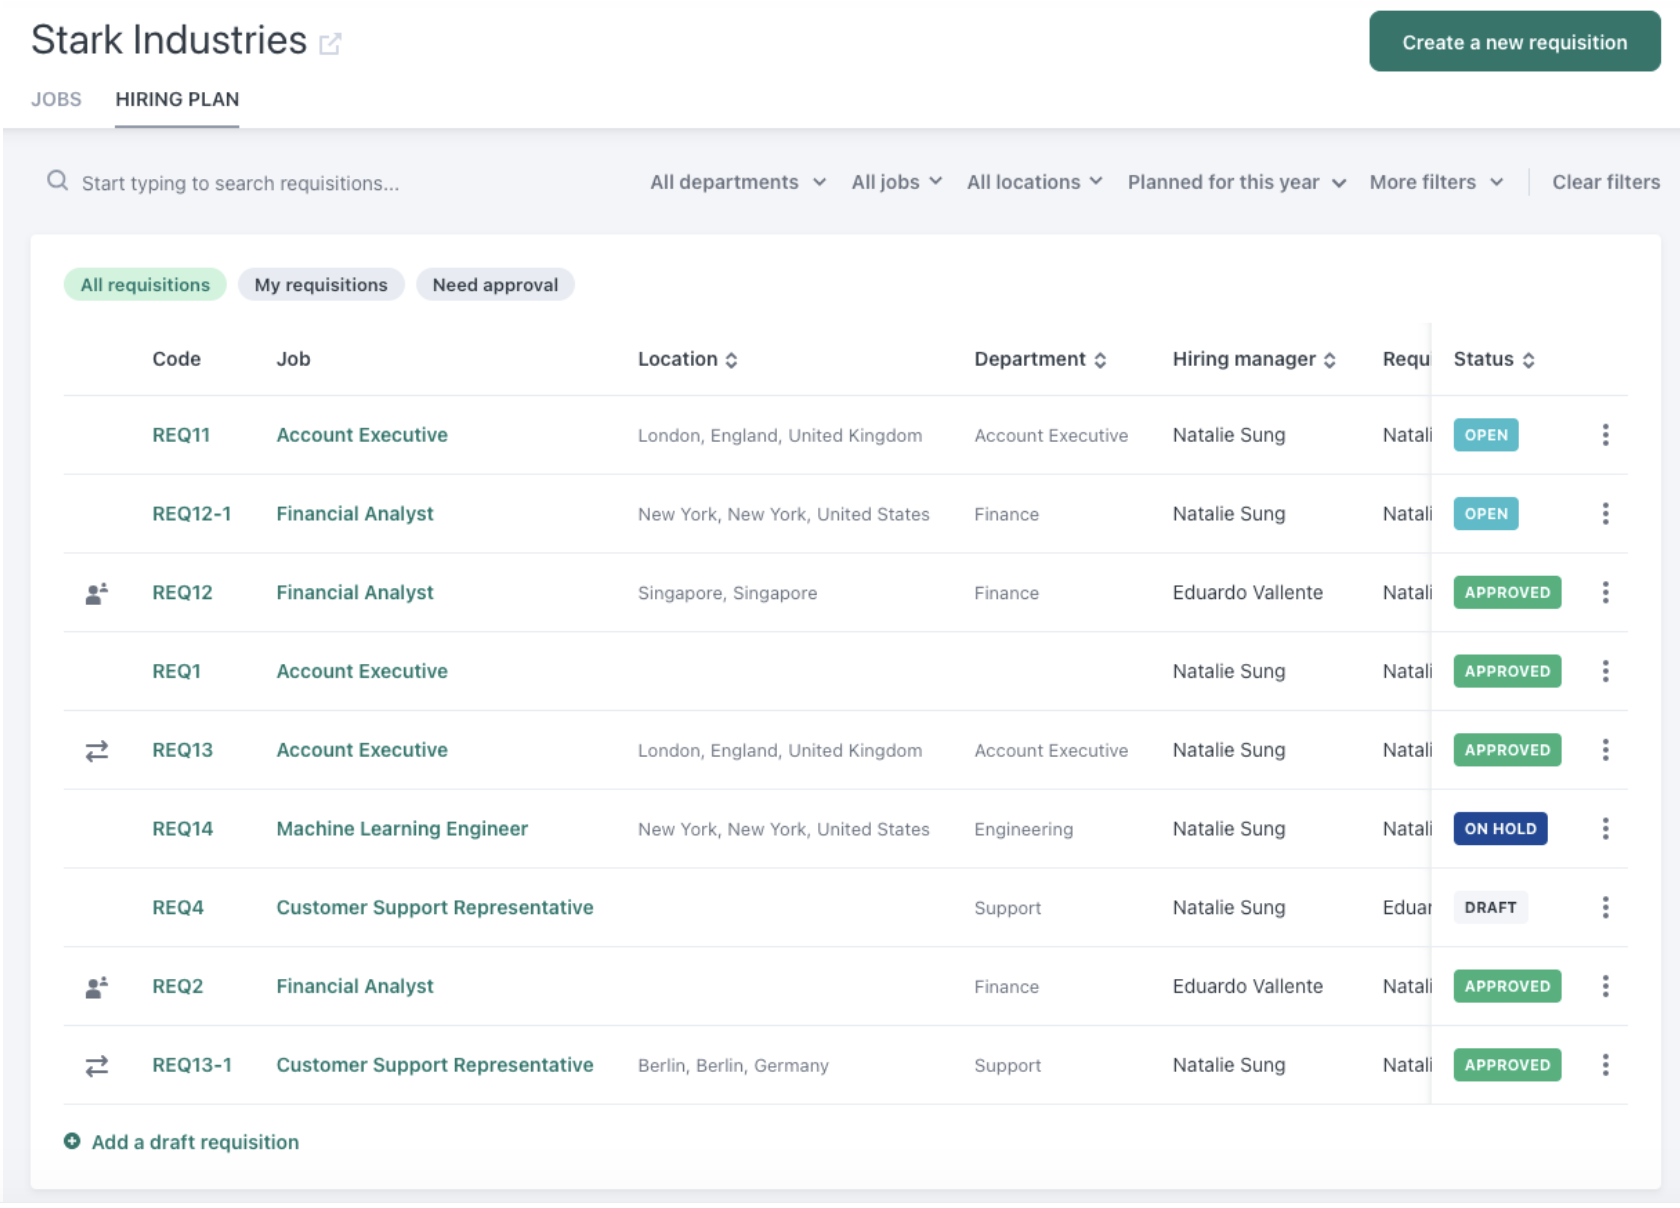Open the three-dot menu for REQ13-1
This screenshot has height=1208, width=1680.
[1605, 1065]
